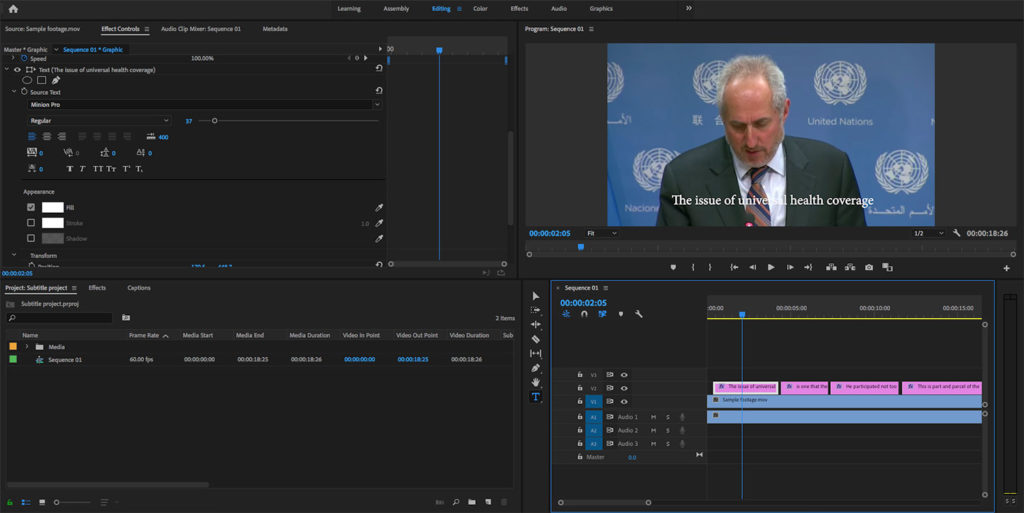Show more workspaces with double chevron
The image size is (1024, 513).
(688, 8)
